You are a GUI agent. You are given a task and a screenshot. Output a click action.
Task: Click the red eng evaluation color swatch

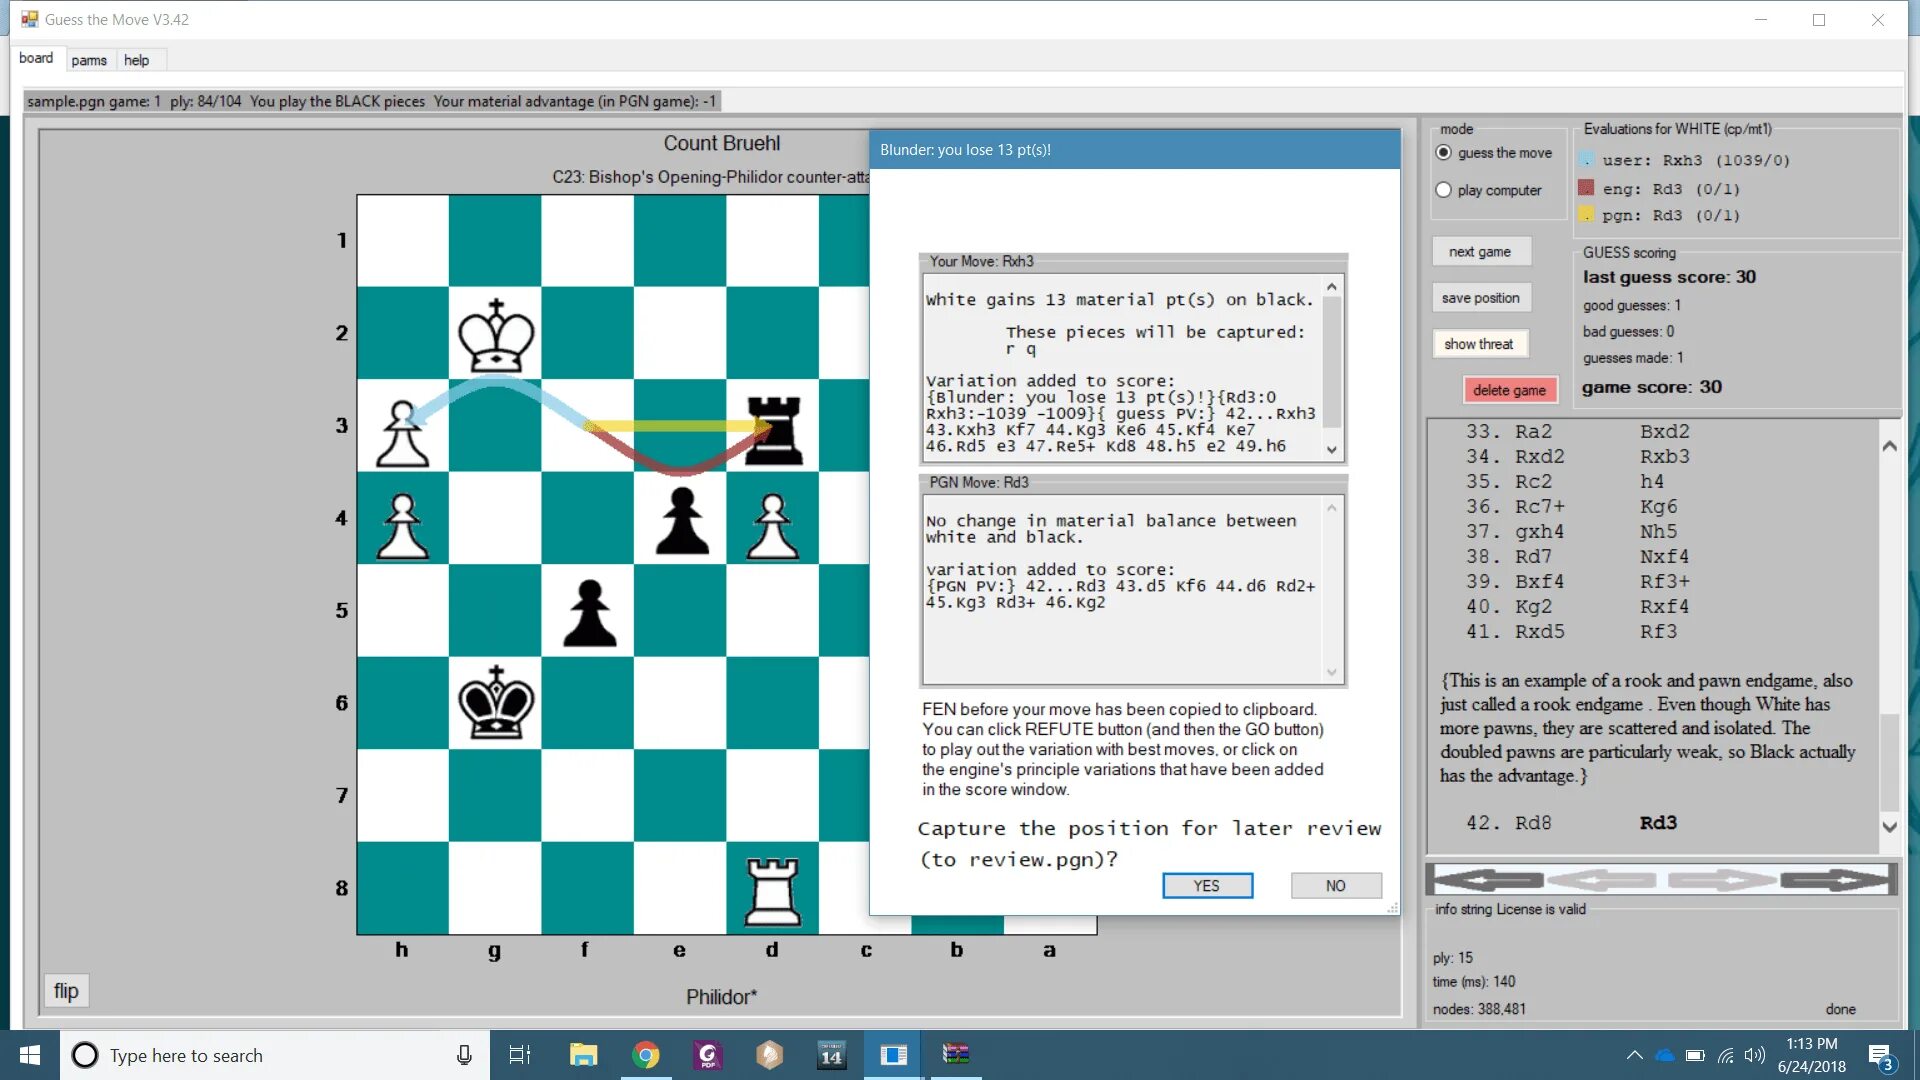tap(1586, 188)
